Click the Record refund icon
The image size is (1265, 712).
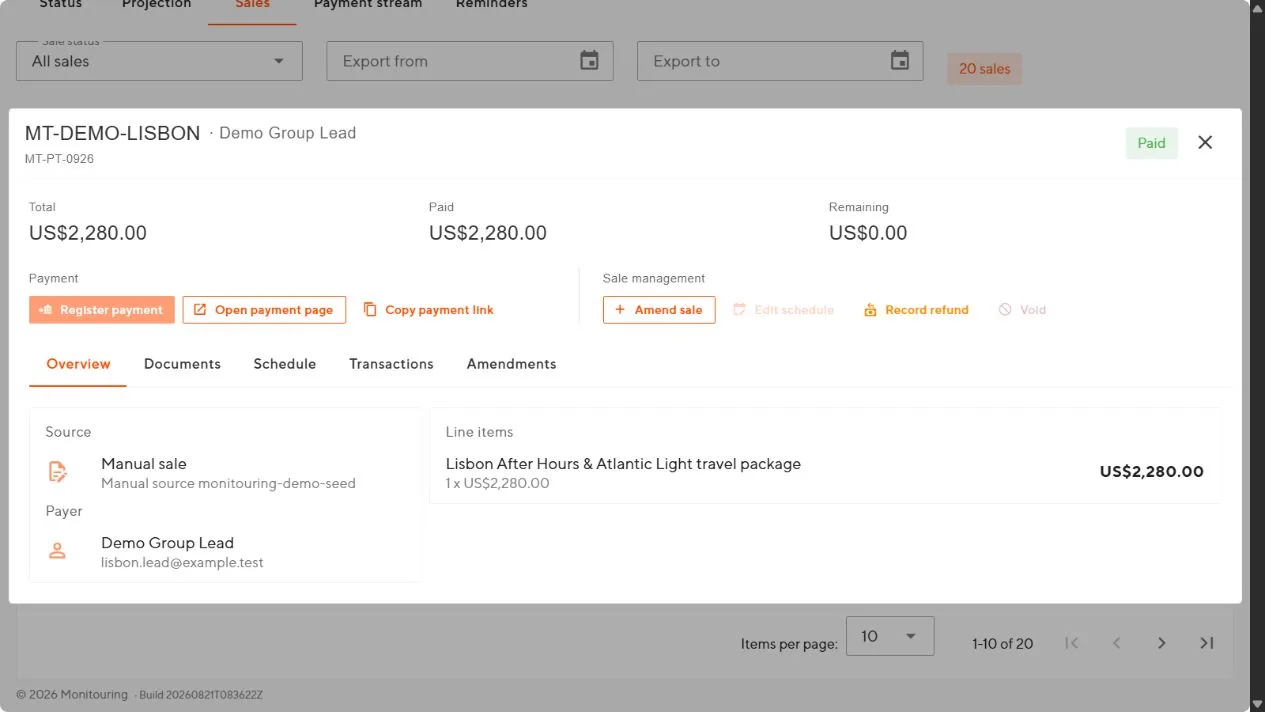click(x=870, y=310)
